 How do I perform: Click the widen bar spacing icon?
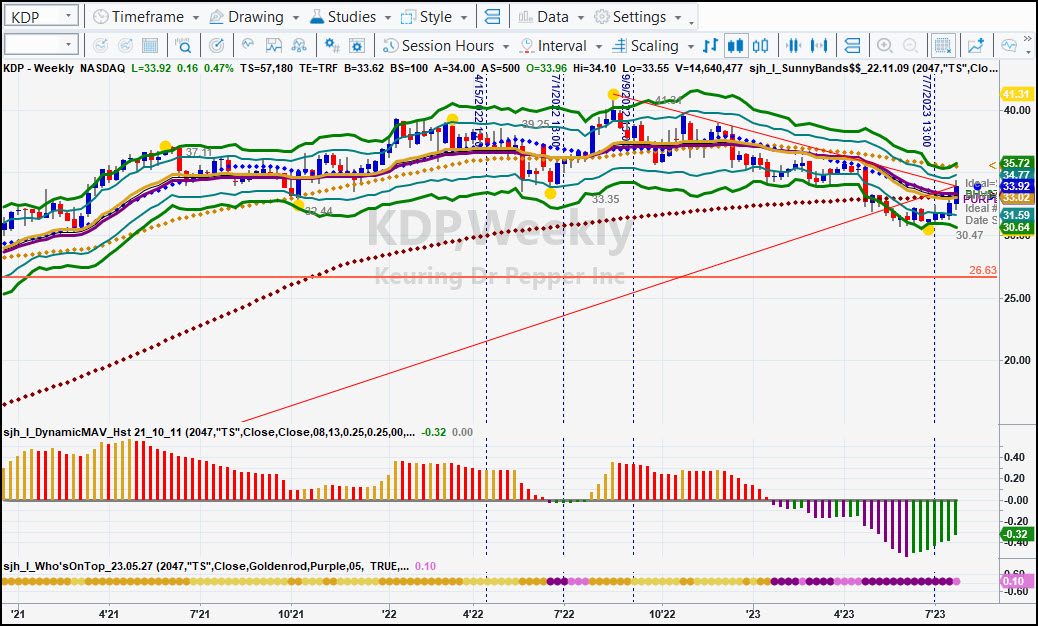pos(819,46)
